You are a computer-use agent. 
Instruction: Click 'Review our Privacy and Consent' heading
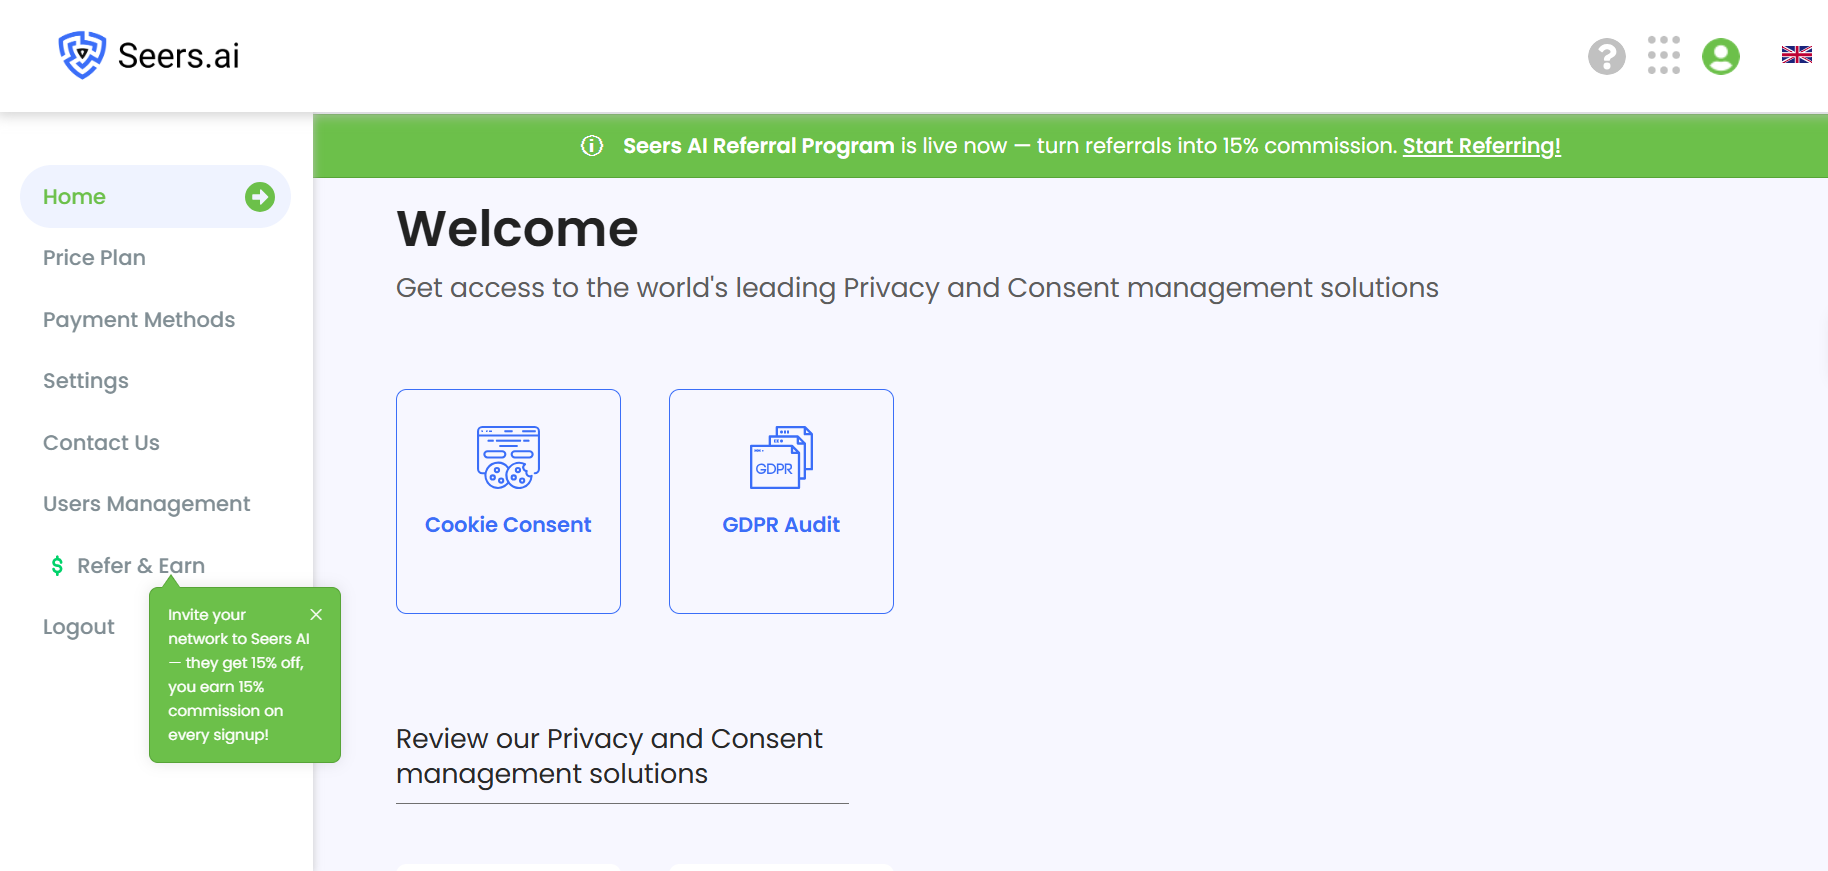tap(609, 756)
